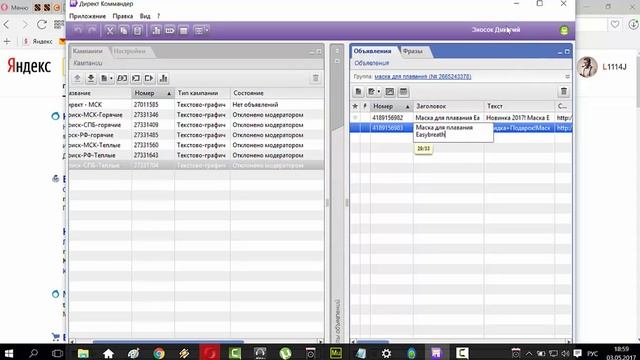640x360 pixels.
Task: Select campaign row numbered 27331643
Action: [196, 156]
